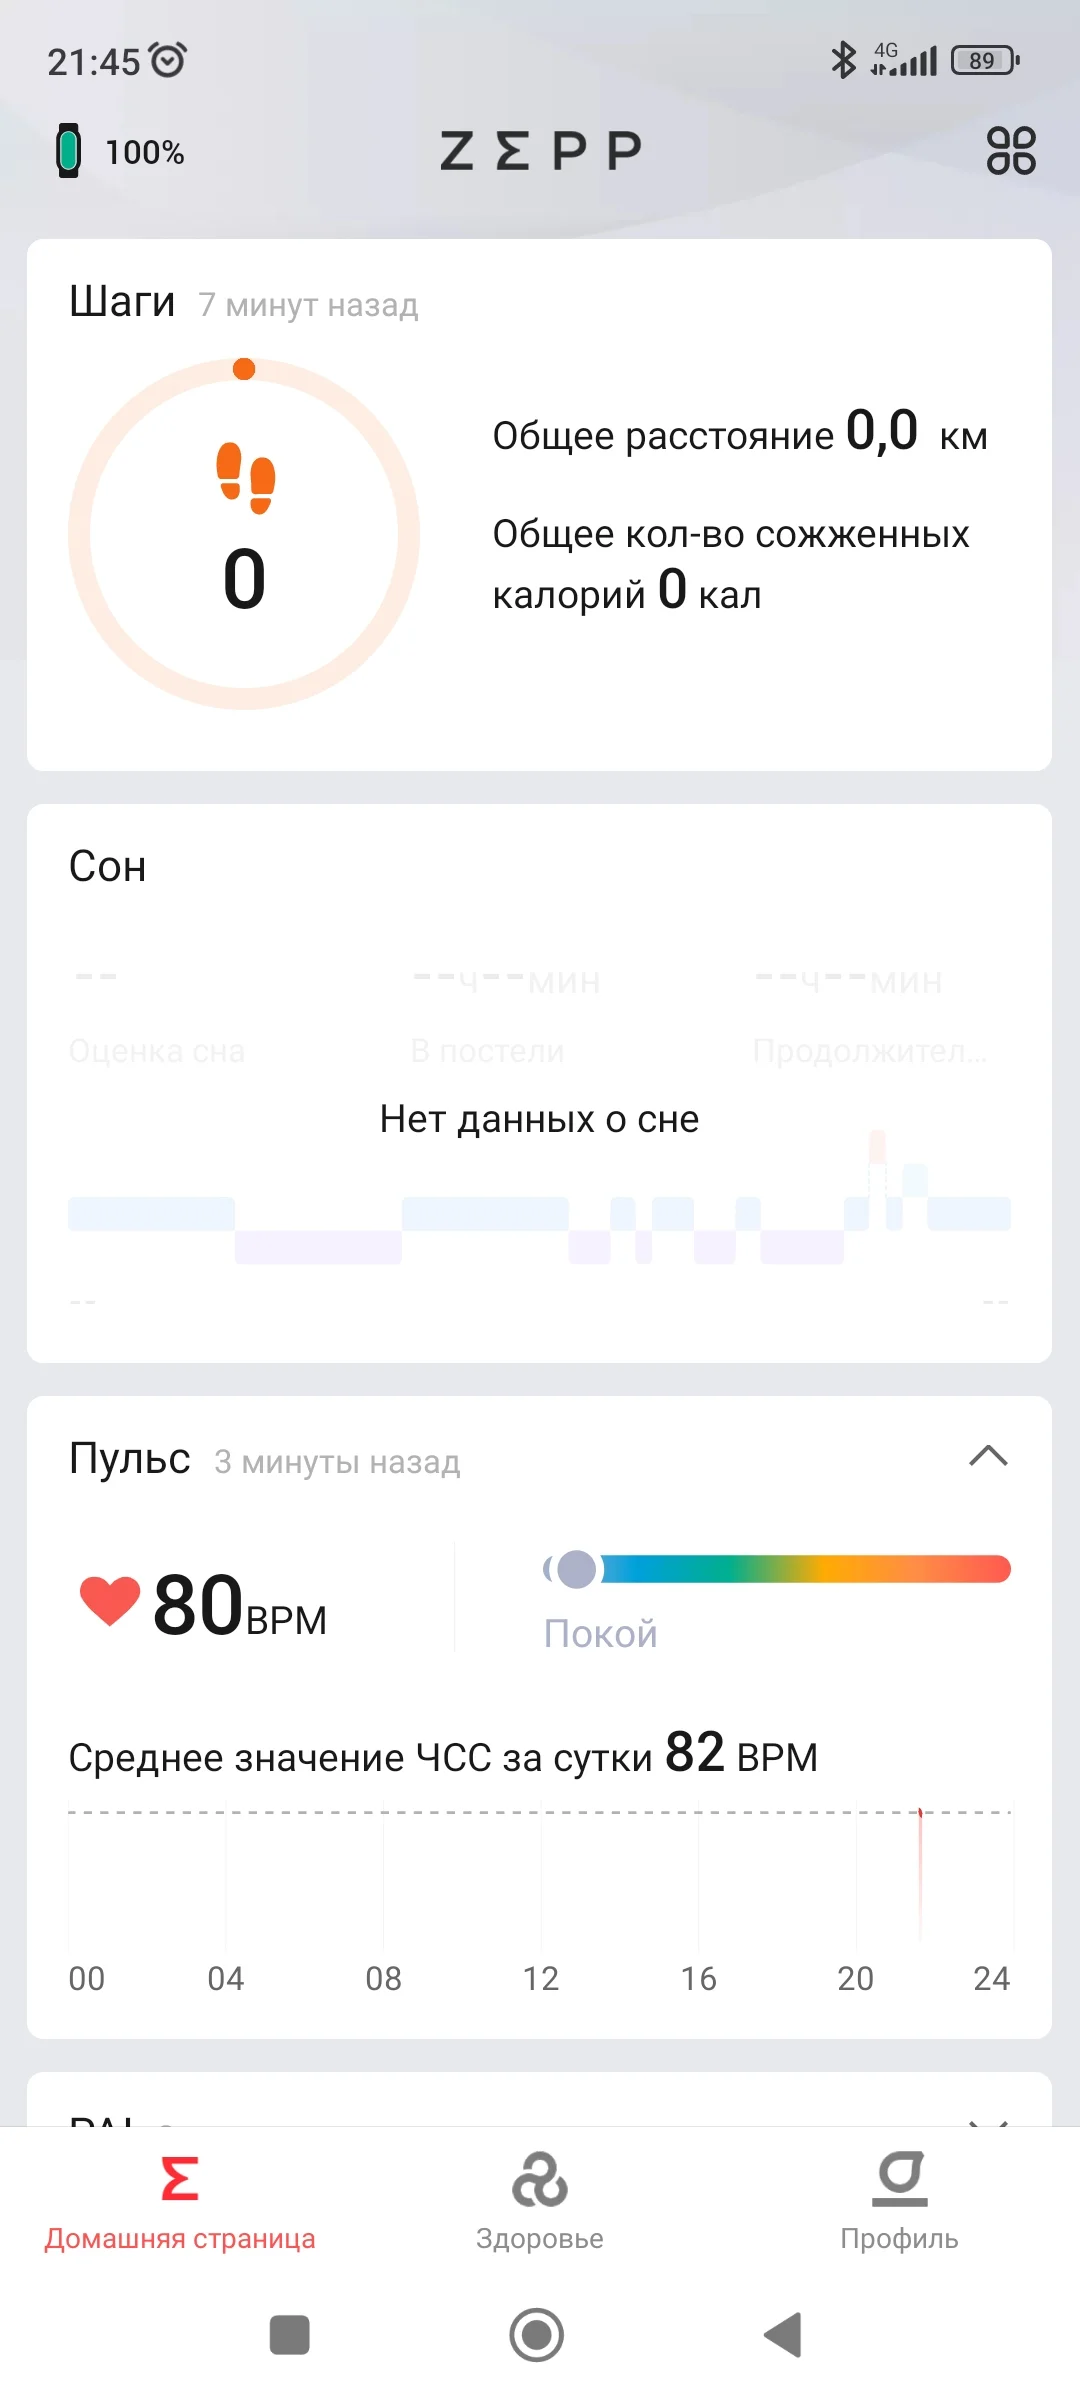
Task: Open recent apps square button
Action: (x=290, y=2335)
